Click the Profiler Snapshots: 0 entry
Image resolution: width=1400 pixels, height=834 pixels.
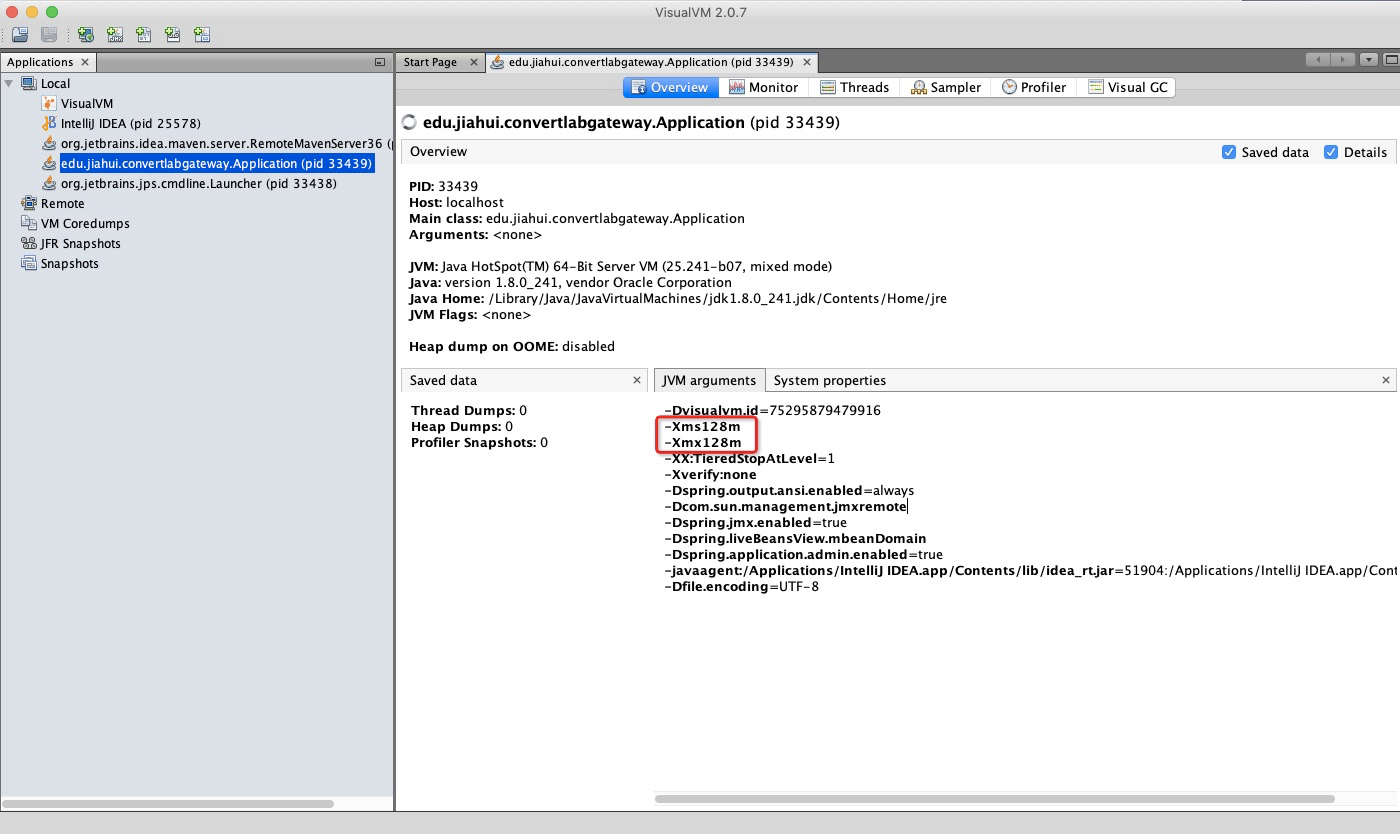479,442
